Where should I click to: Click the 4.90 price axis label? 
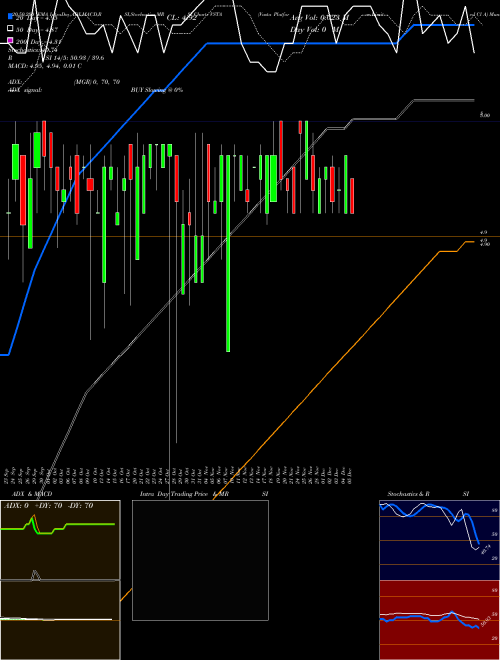point(485,244)
